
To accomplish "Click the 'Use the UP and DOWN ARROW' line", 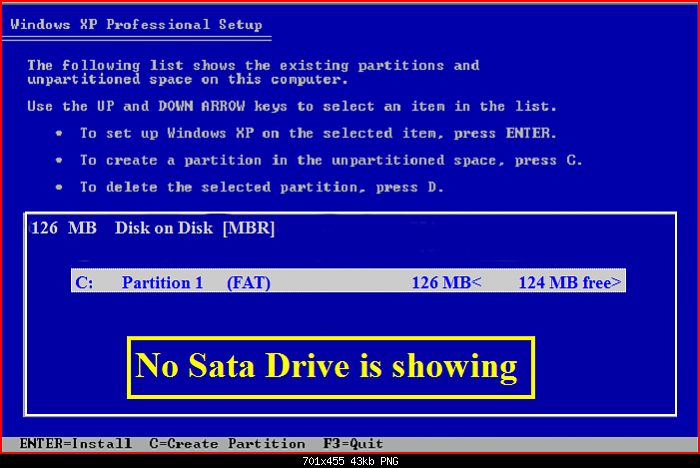I will 292,106.
